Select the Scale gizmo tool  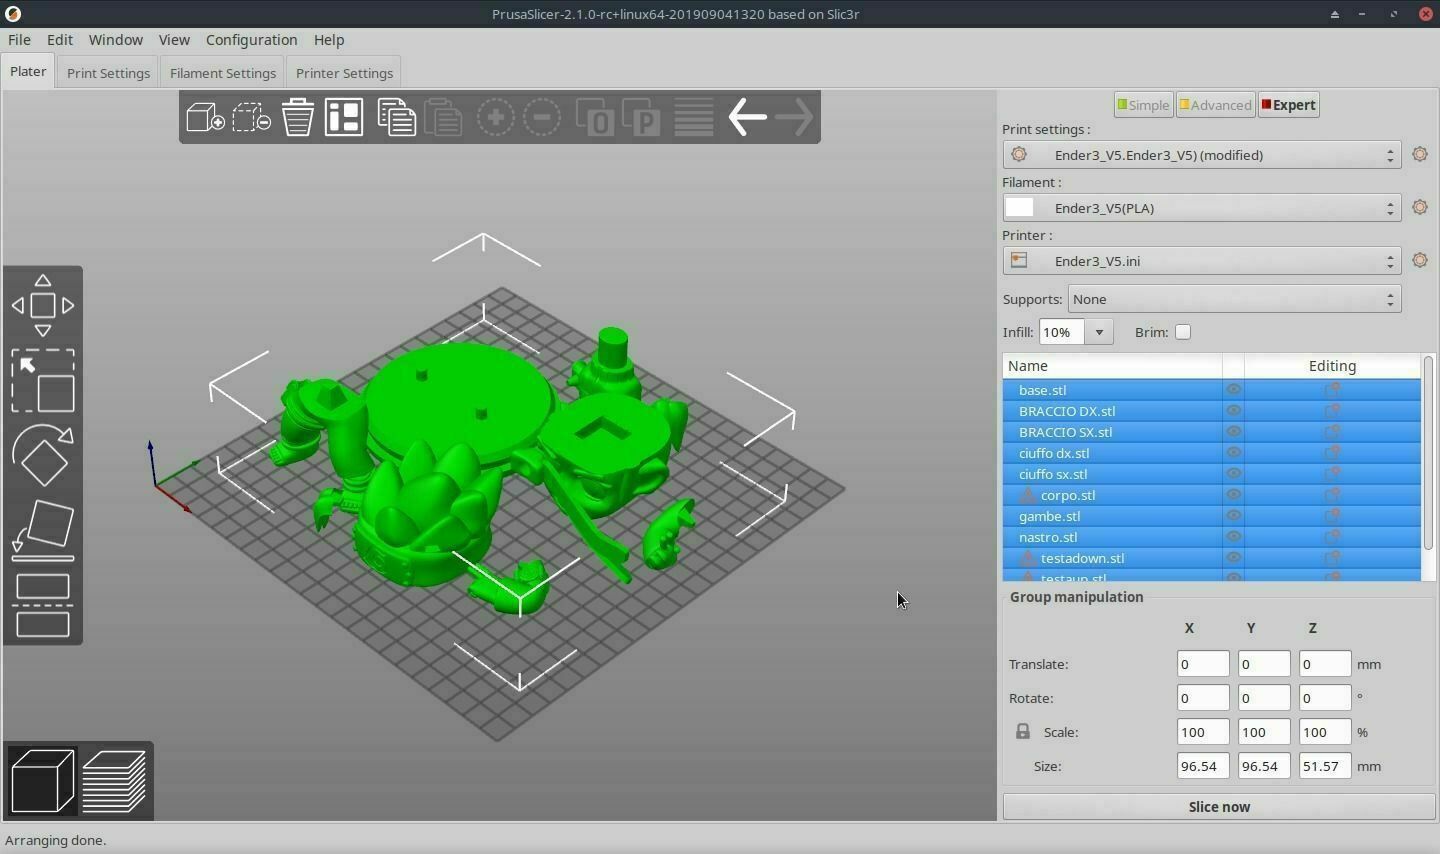[43, 380]
